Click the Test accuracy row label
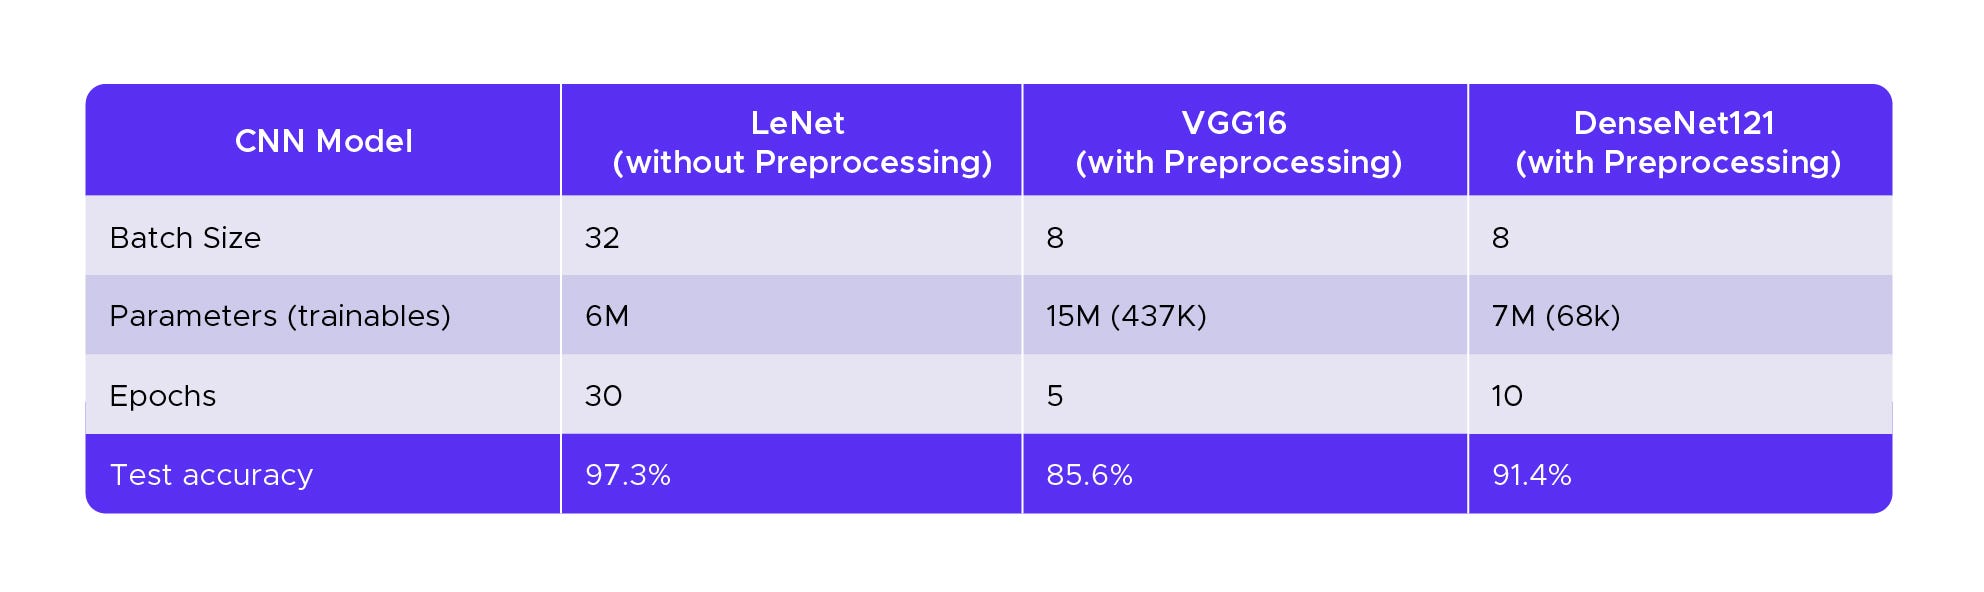This screenshot has width=1984, height=592. (x=211, y=475)
